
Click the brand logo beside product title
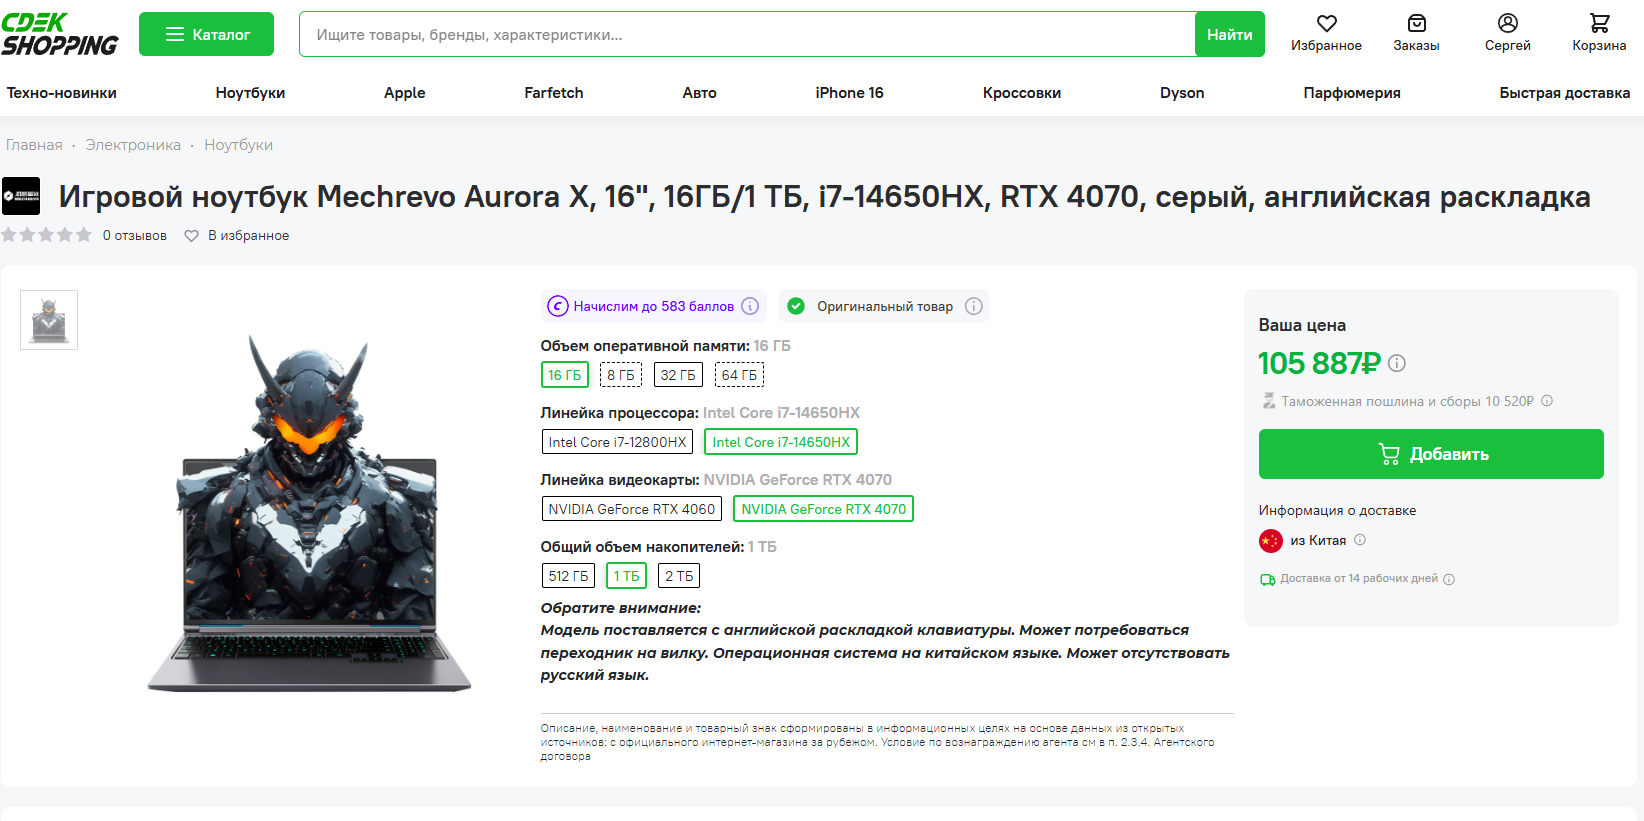coord(21,196)
